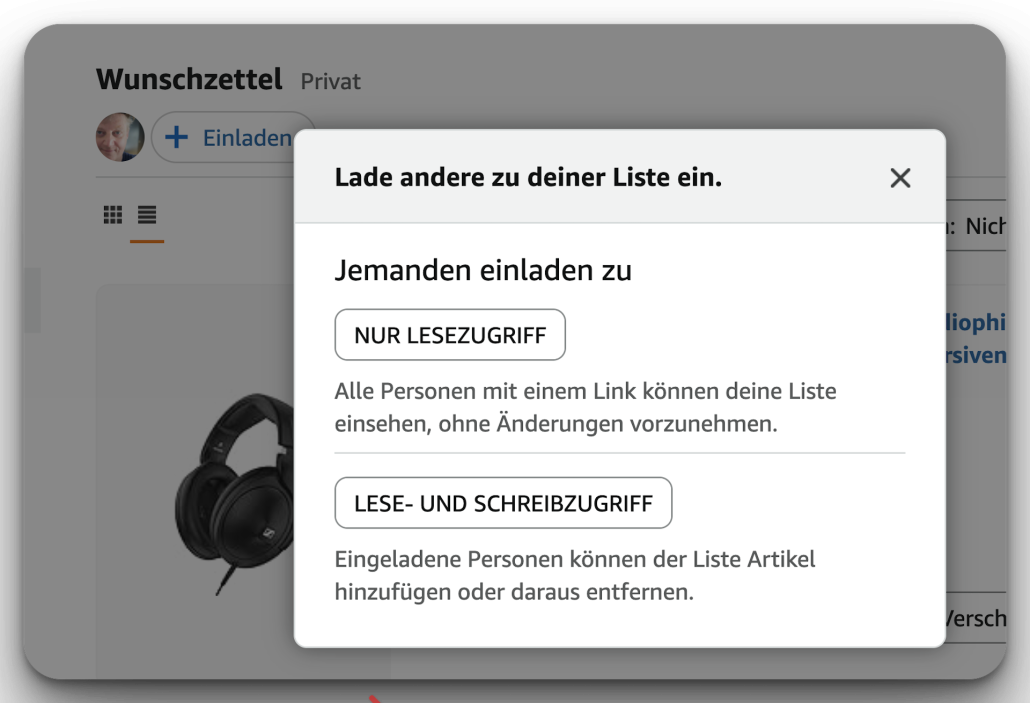
Task: Click the X icon to dismiss the dialog
Action: [x=900, y=177]
